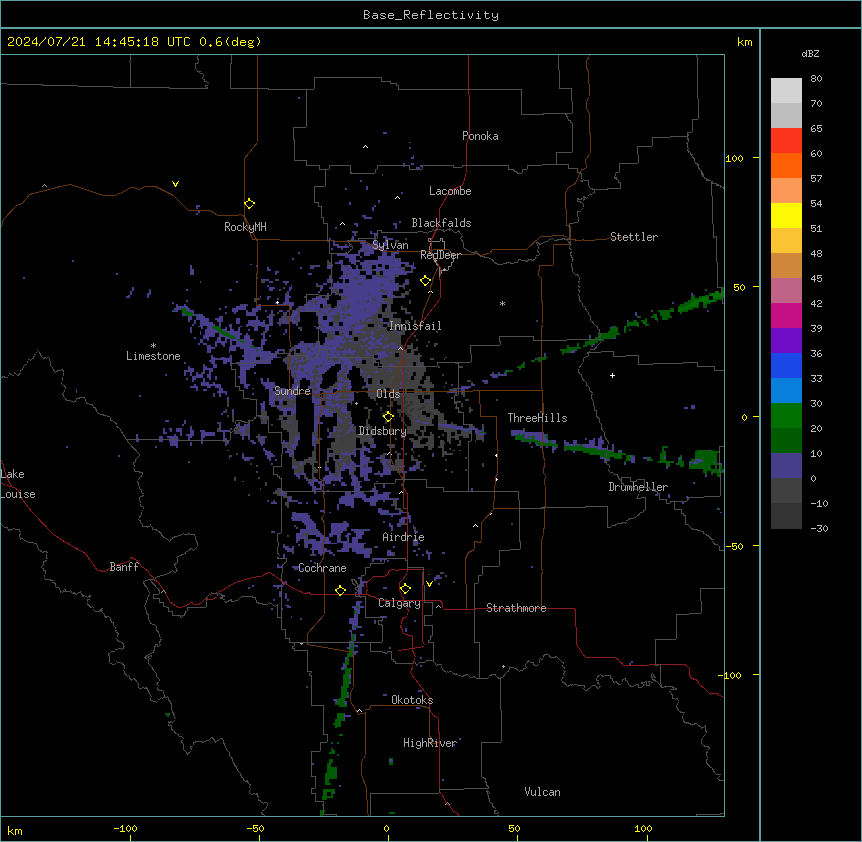Click the RockyMH town label
The height and width of the screenshot is (842, 862).
[x=245, y=227]
